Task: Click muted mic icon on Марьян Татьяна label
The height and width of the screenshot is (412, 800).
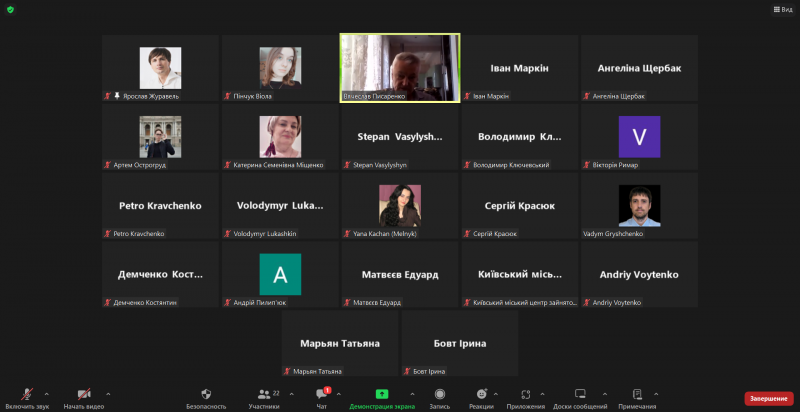Action: point(287,371)
